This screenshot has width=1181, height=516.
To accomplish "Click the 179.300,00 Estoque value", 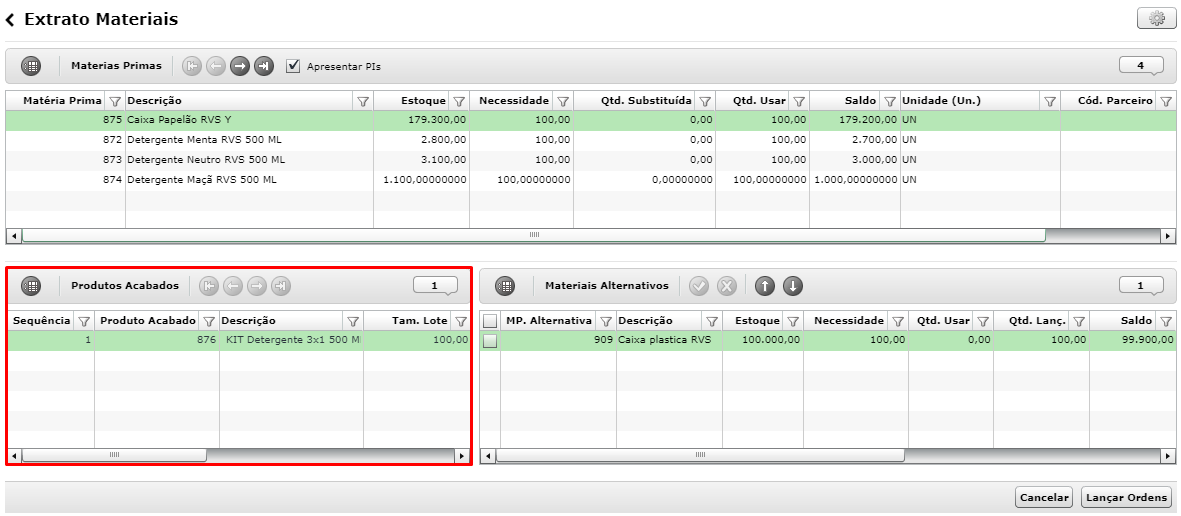I will (x=437, y=120).
